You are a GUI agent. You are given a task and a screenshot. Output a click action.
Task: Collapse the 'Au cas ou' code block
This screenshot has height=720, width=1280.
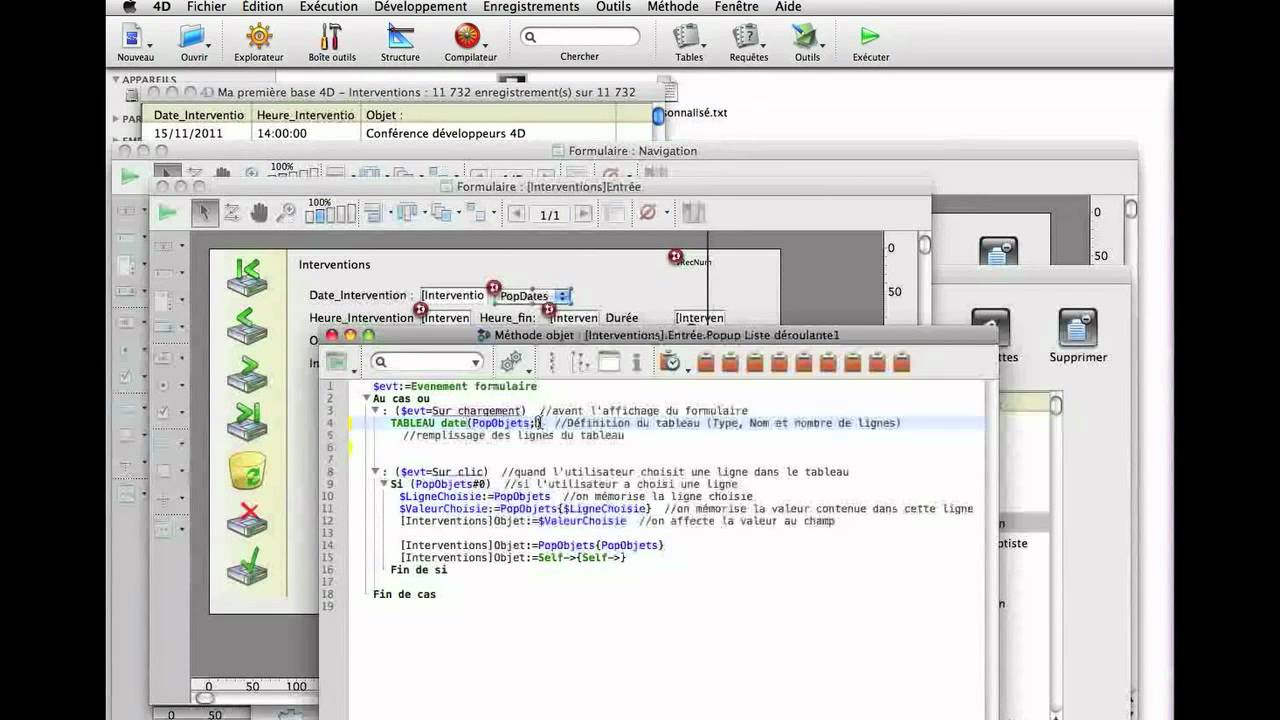click(x=367, y=398)
